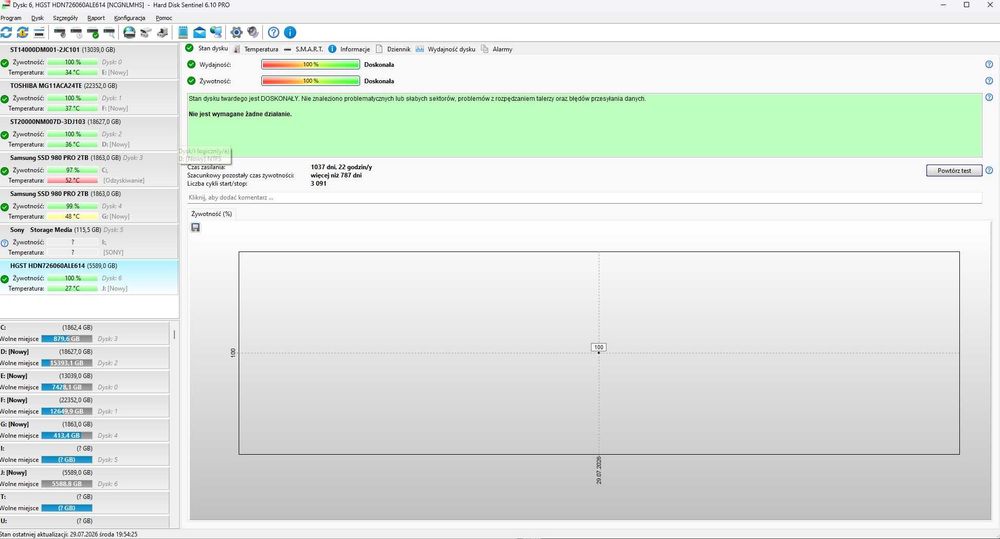Switch to the Alarmy tab
The image size is (1000, 539).
[497, 49]
